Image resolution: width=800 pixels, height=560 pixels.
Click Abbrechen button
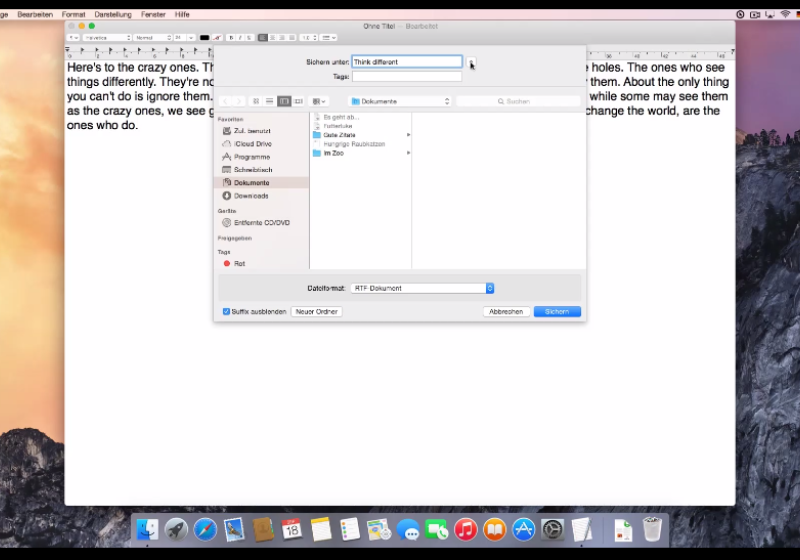pos(506,312)
